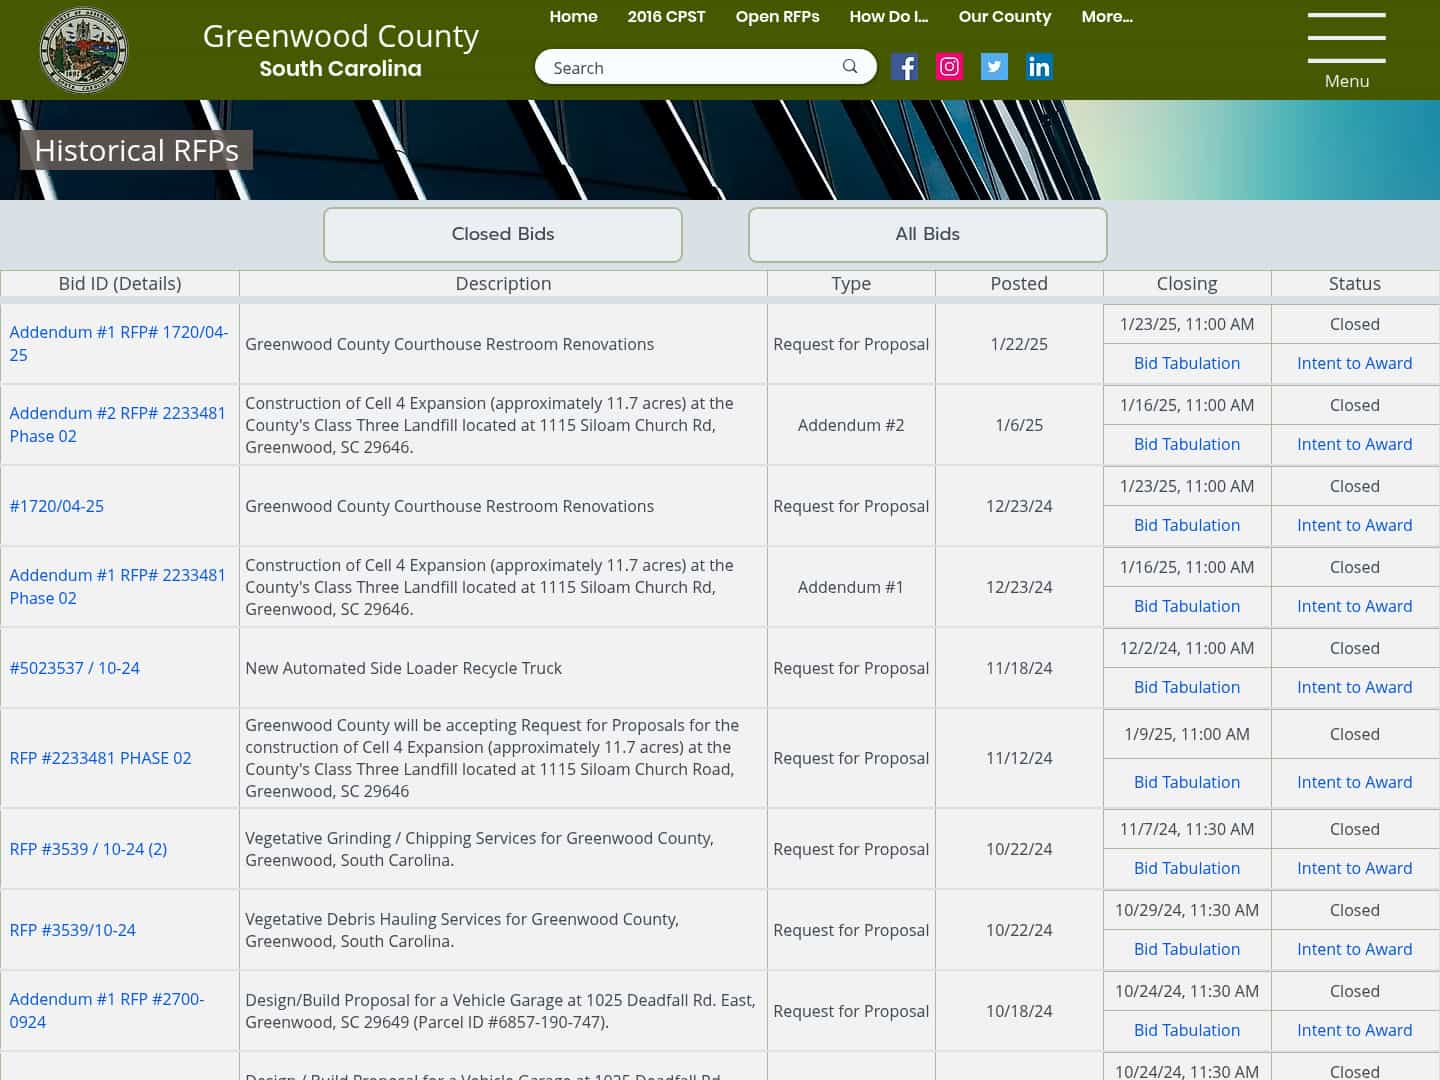Image resolution: width=1440 pixels, height=1080 pixels.
Task: Open the 2016 CPST page
Action: tap(666, 16)
